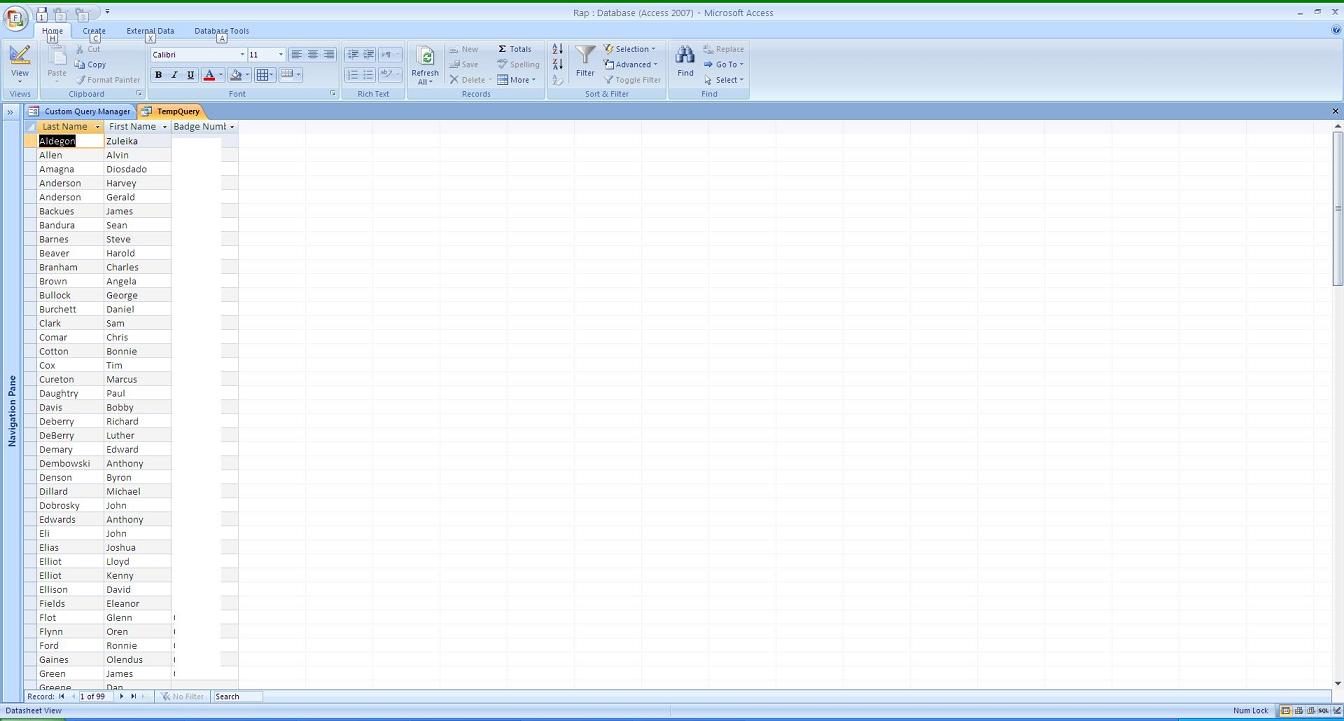Sort records ascending A to Z
1344x721 pixels.
558,49
